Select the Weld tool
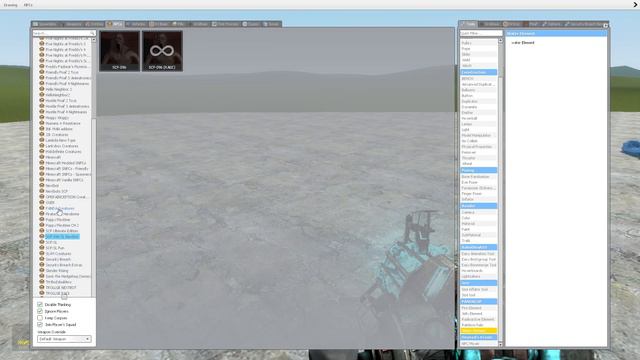The image size is (640, 360). click(478, 60)
